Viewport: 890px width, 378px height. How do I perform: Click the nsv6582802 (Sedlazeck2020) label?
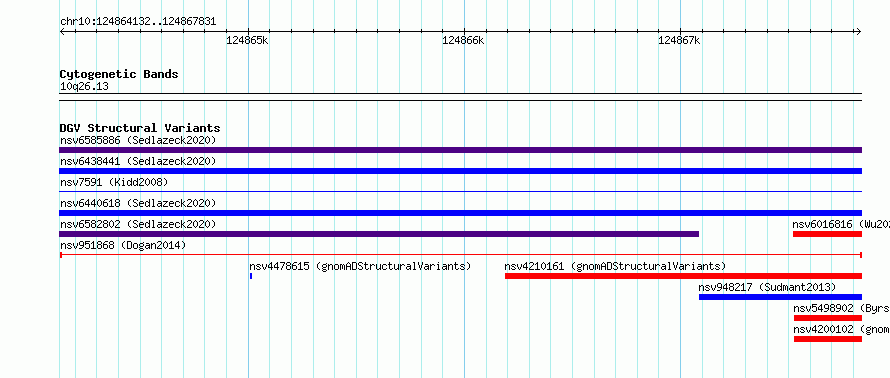[138, 224]
